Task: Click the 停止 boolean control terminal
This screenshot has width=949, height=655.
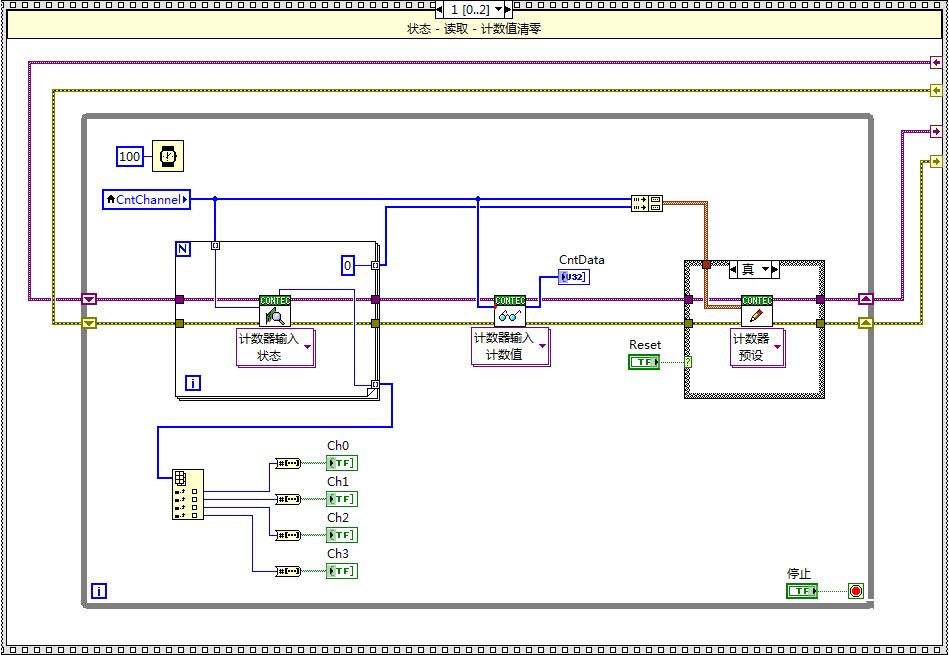Action: [801, 591]
